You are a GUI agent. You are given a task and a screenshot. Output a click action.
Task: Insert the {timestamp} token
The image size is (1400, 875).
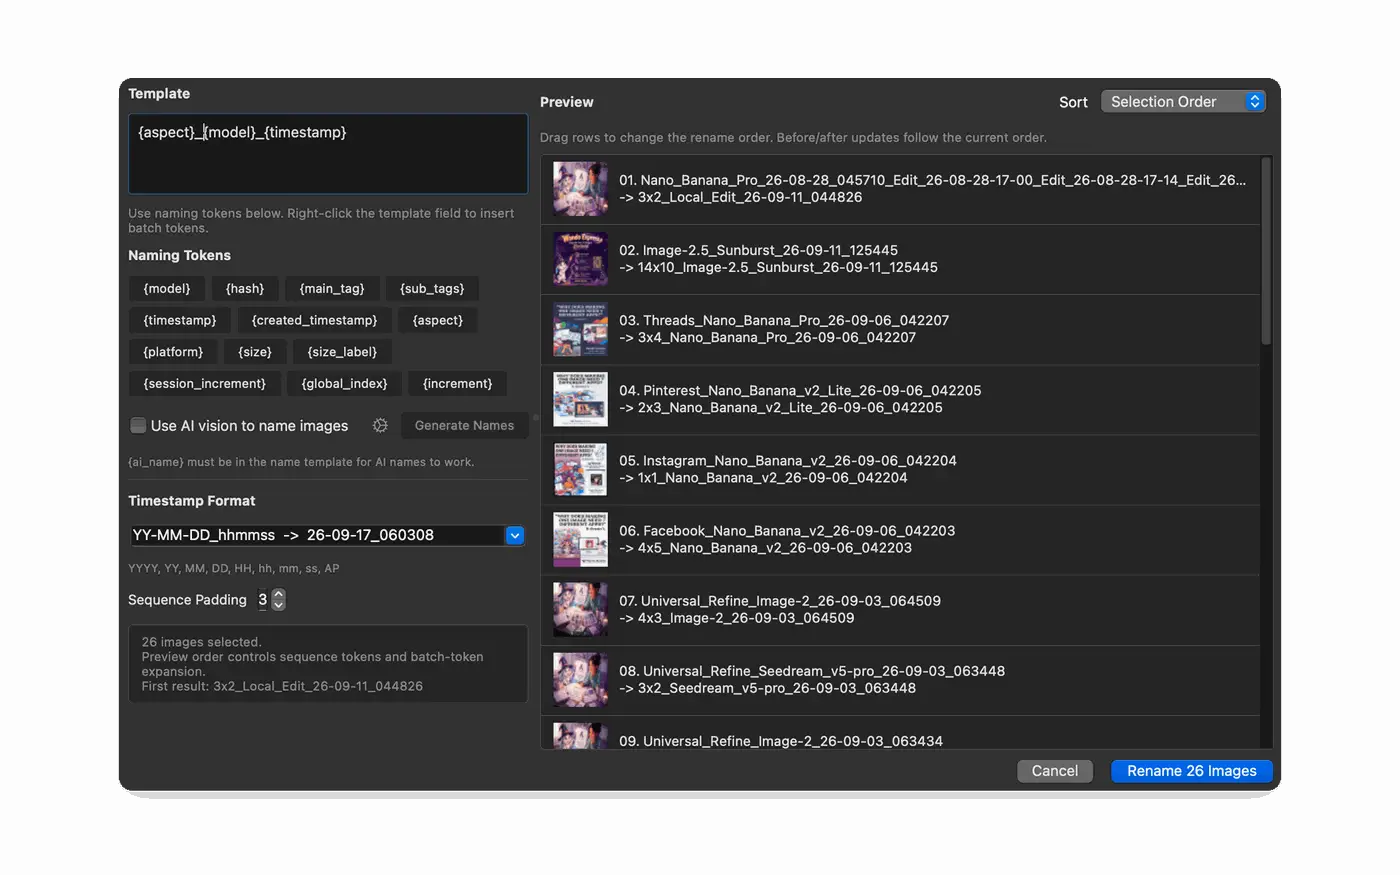click(180, 321)
